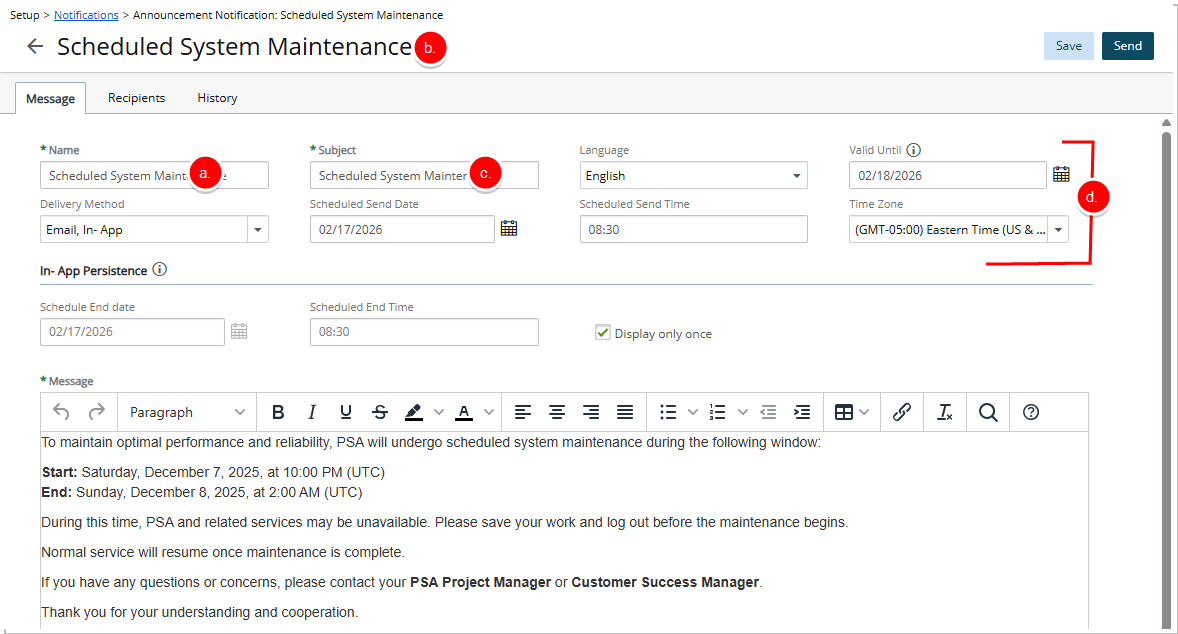Undo the last change in the editor
The width and height of the screenshot is (1178, 634).
(62, 411)
